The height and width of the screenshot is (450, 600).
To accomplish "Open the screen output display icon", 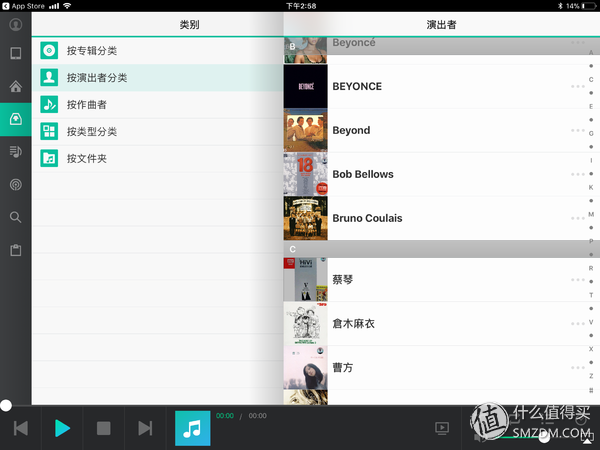I will (x=442, y=428).
